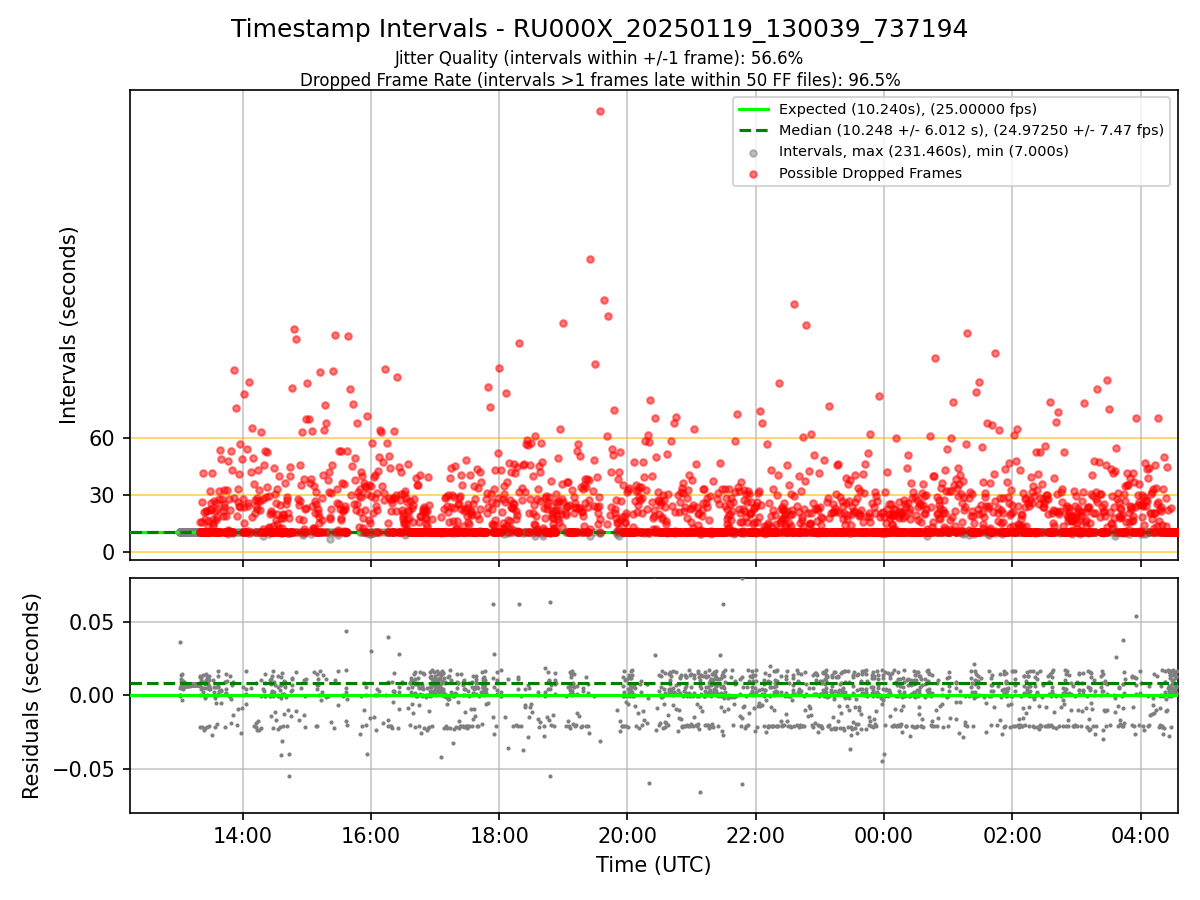
Task: Click the solid green line sample in legend
Action: (x=754, y=109)
